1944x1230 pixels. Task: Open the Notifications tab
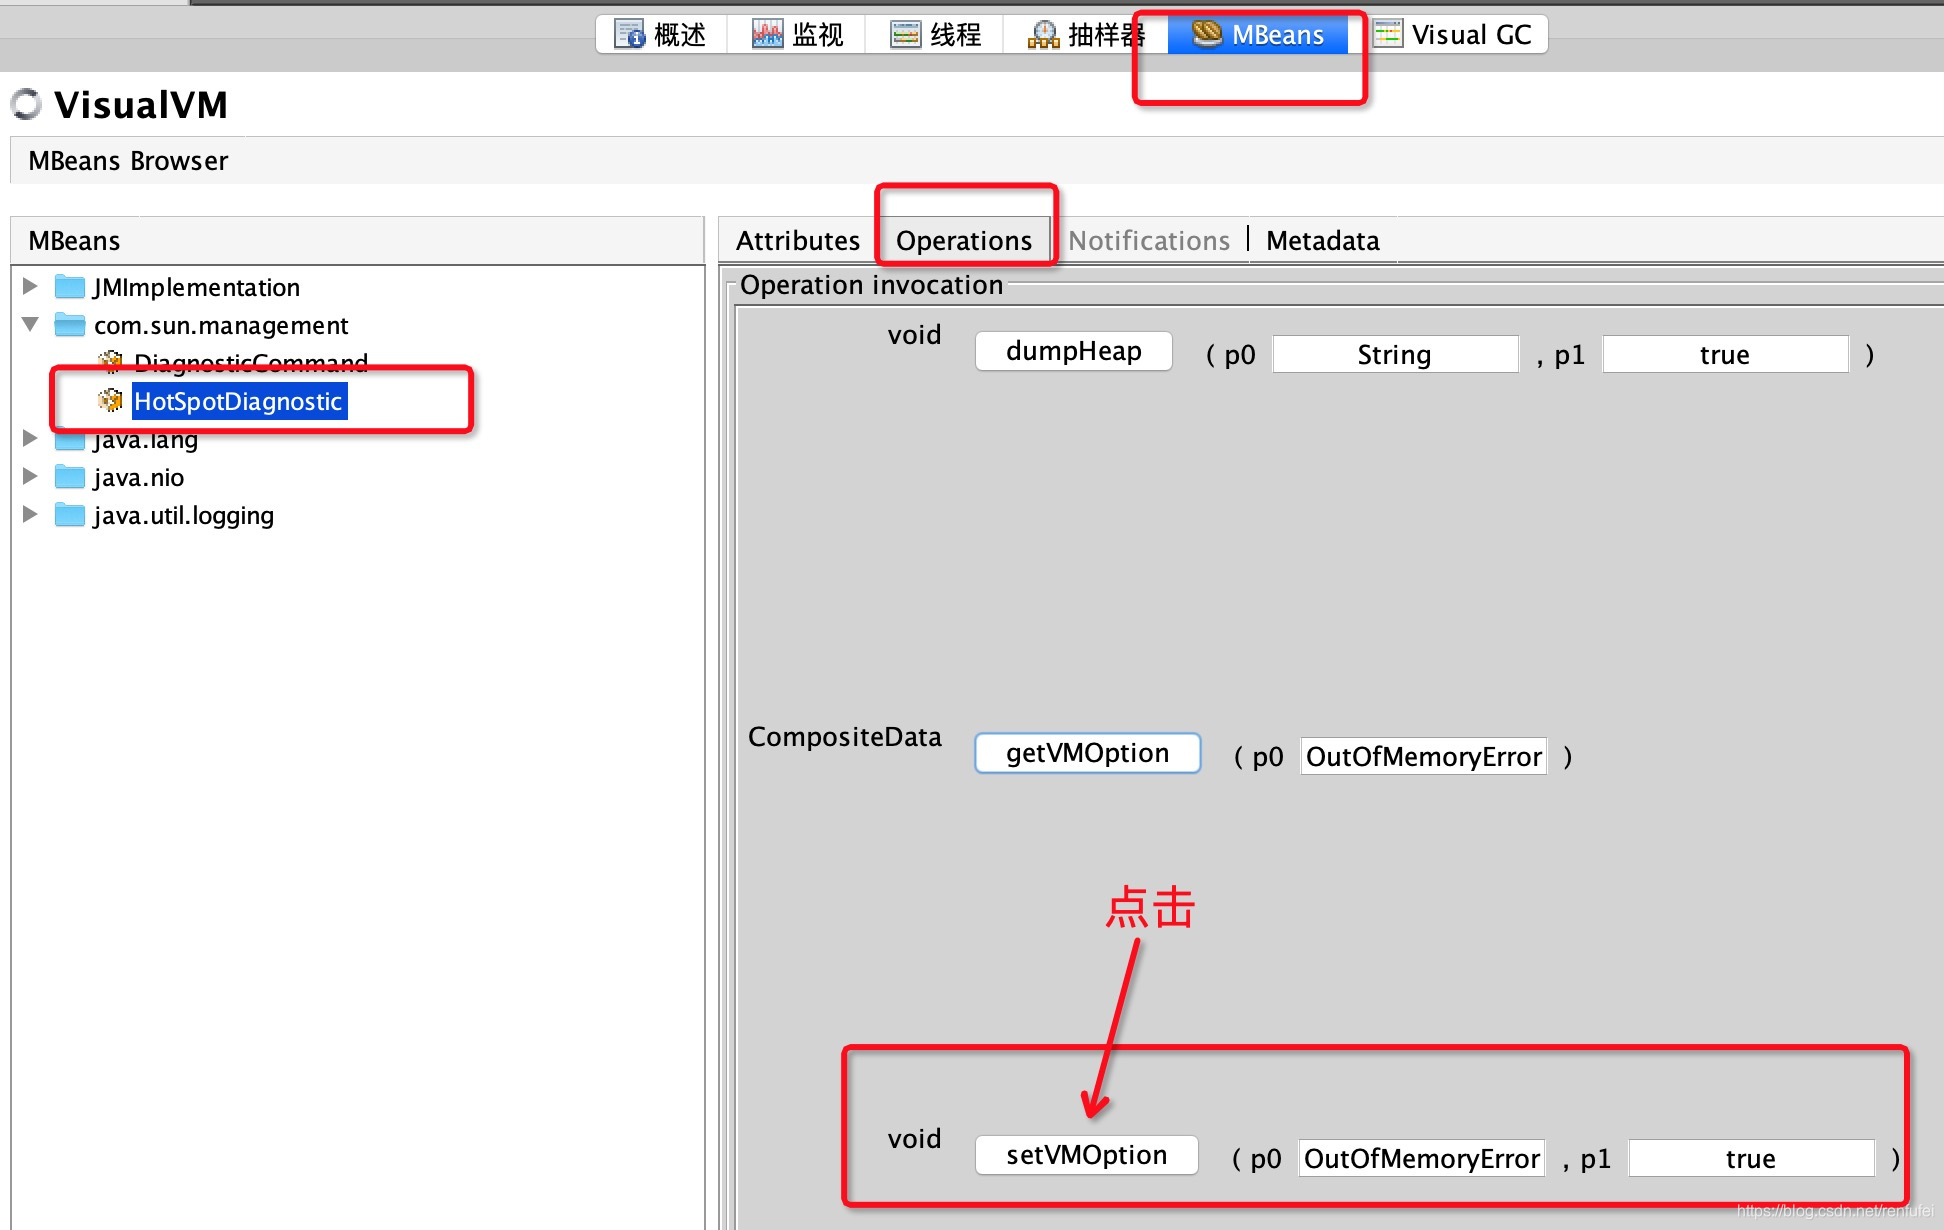1149,241
